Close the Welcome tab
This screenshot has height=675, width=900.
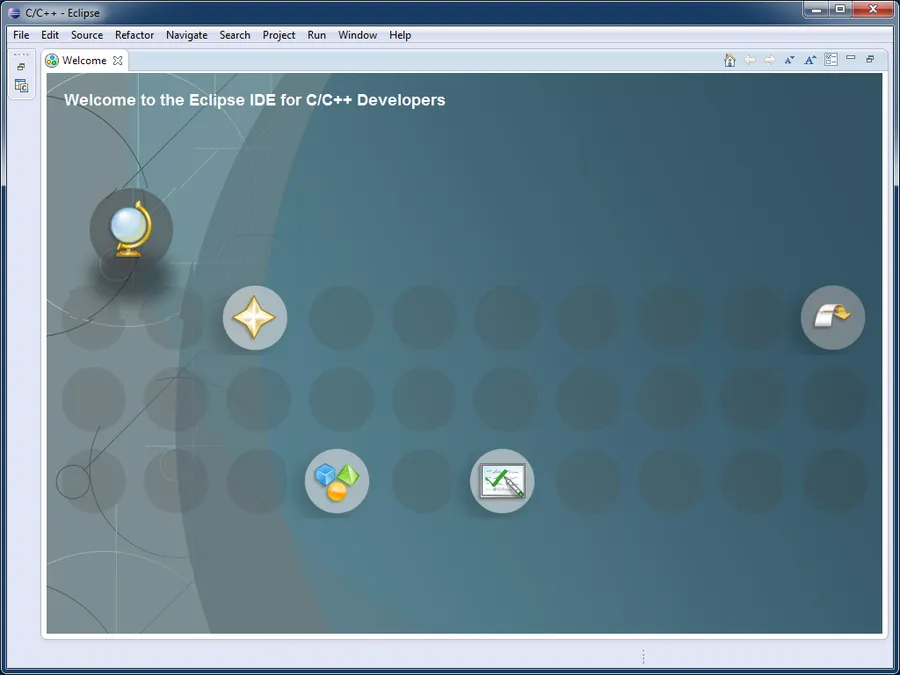[x=118, y=60]
